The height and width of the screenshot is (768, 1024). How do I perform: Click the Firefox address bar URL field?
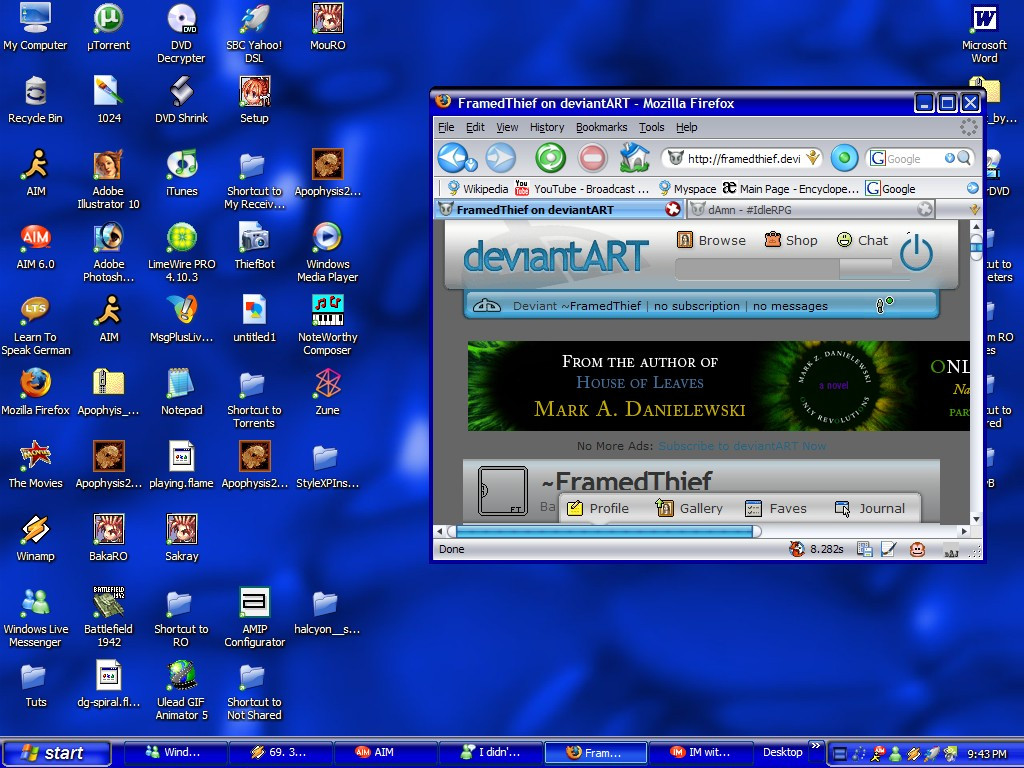[x=743, y=158]
